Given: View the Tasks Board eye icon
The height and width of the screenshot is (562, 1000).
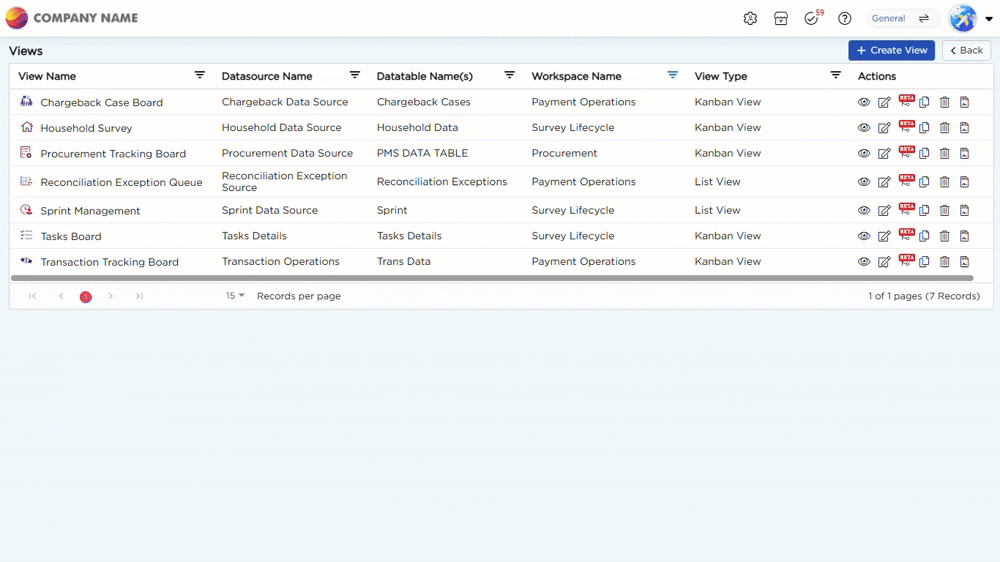Looking at the screenshot, I should pos(864,236).
